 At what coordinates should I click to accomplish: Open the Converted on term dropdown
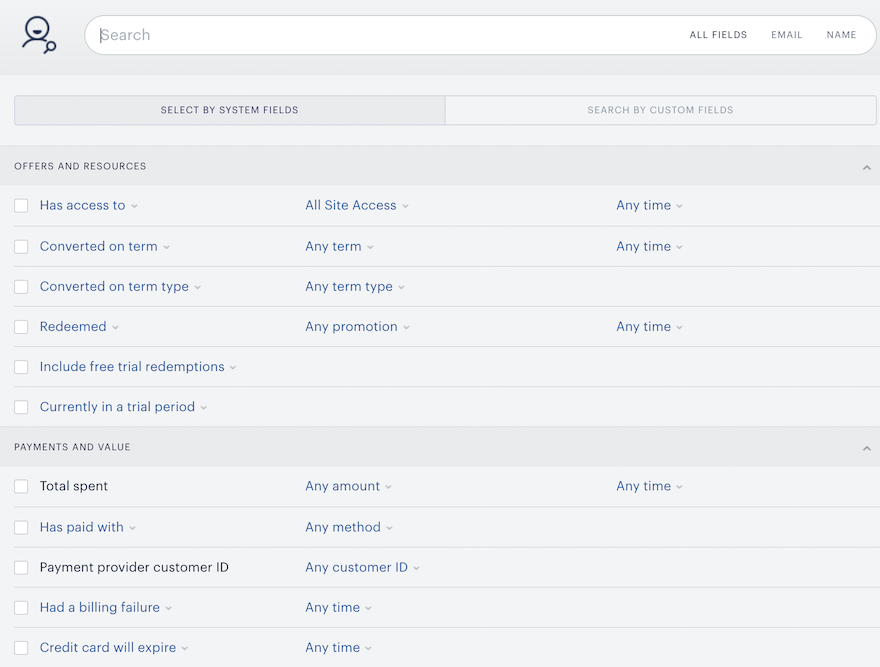(x=105, y=246)
